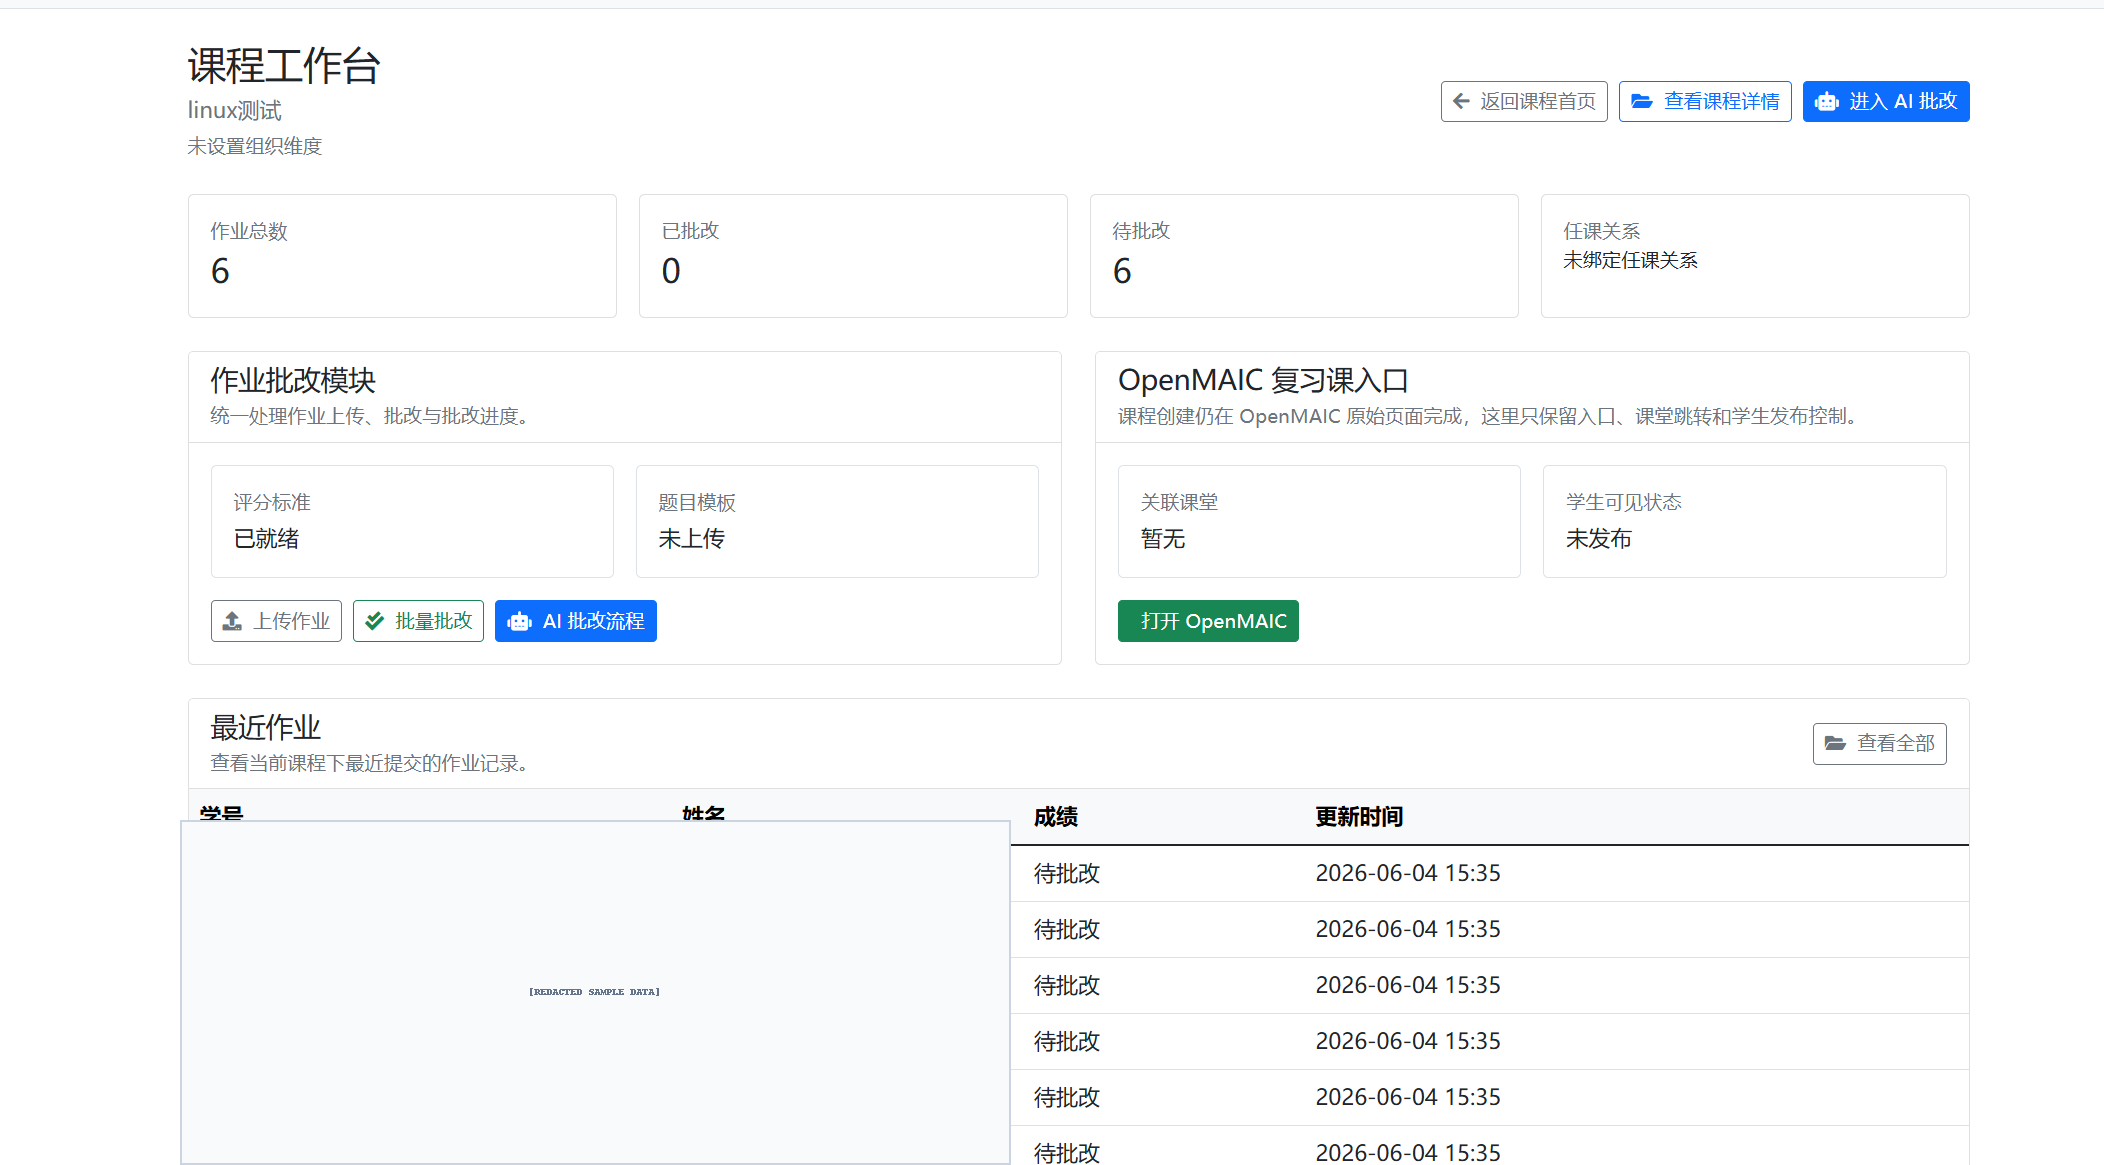Click the robot icon in 进入 AI 批改

point(1827,101)
